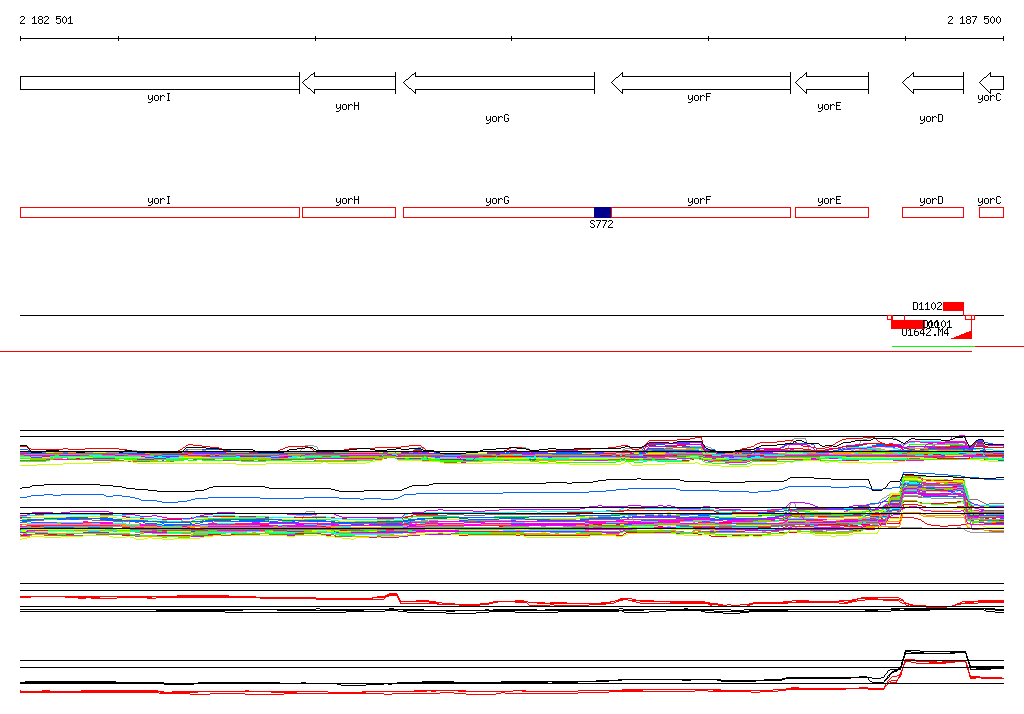Click the U1642.M4 label
1024x714 pixels.
924,332
